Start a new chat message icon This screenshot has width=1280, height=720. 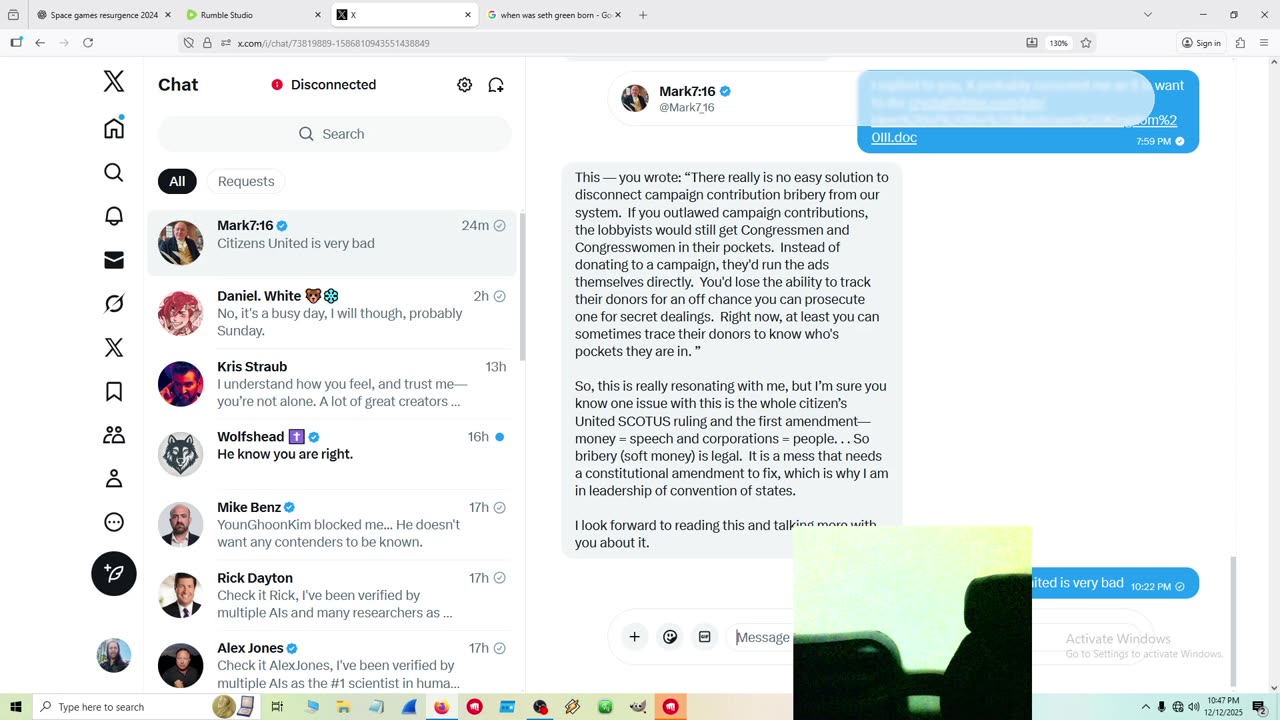[x=496, y=85]
